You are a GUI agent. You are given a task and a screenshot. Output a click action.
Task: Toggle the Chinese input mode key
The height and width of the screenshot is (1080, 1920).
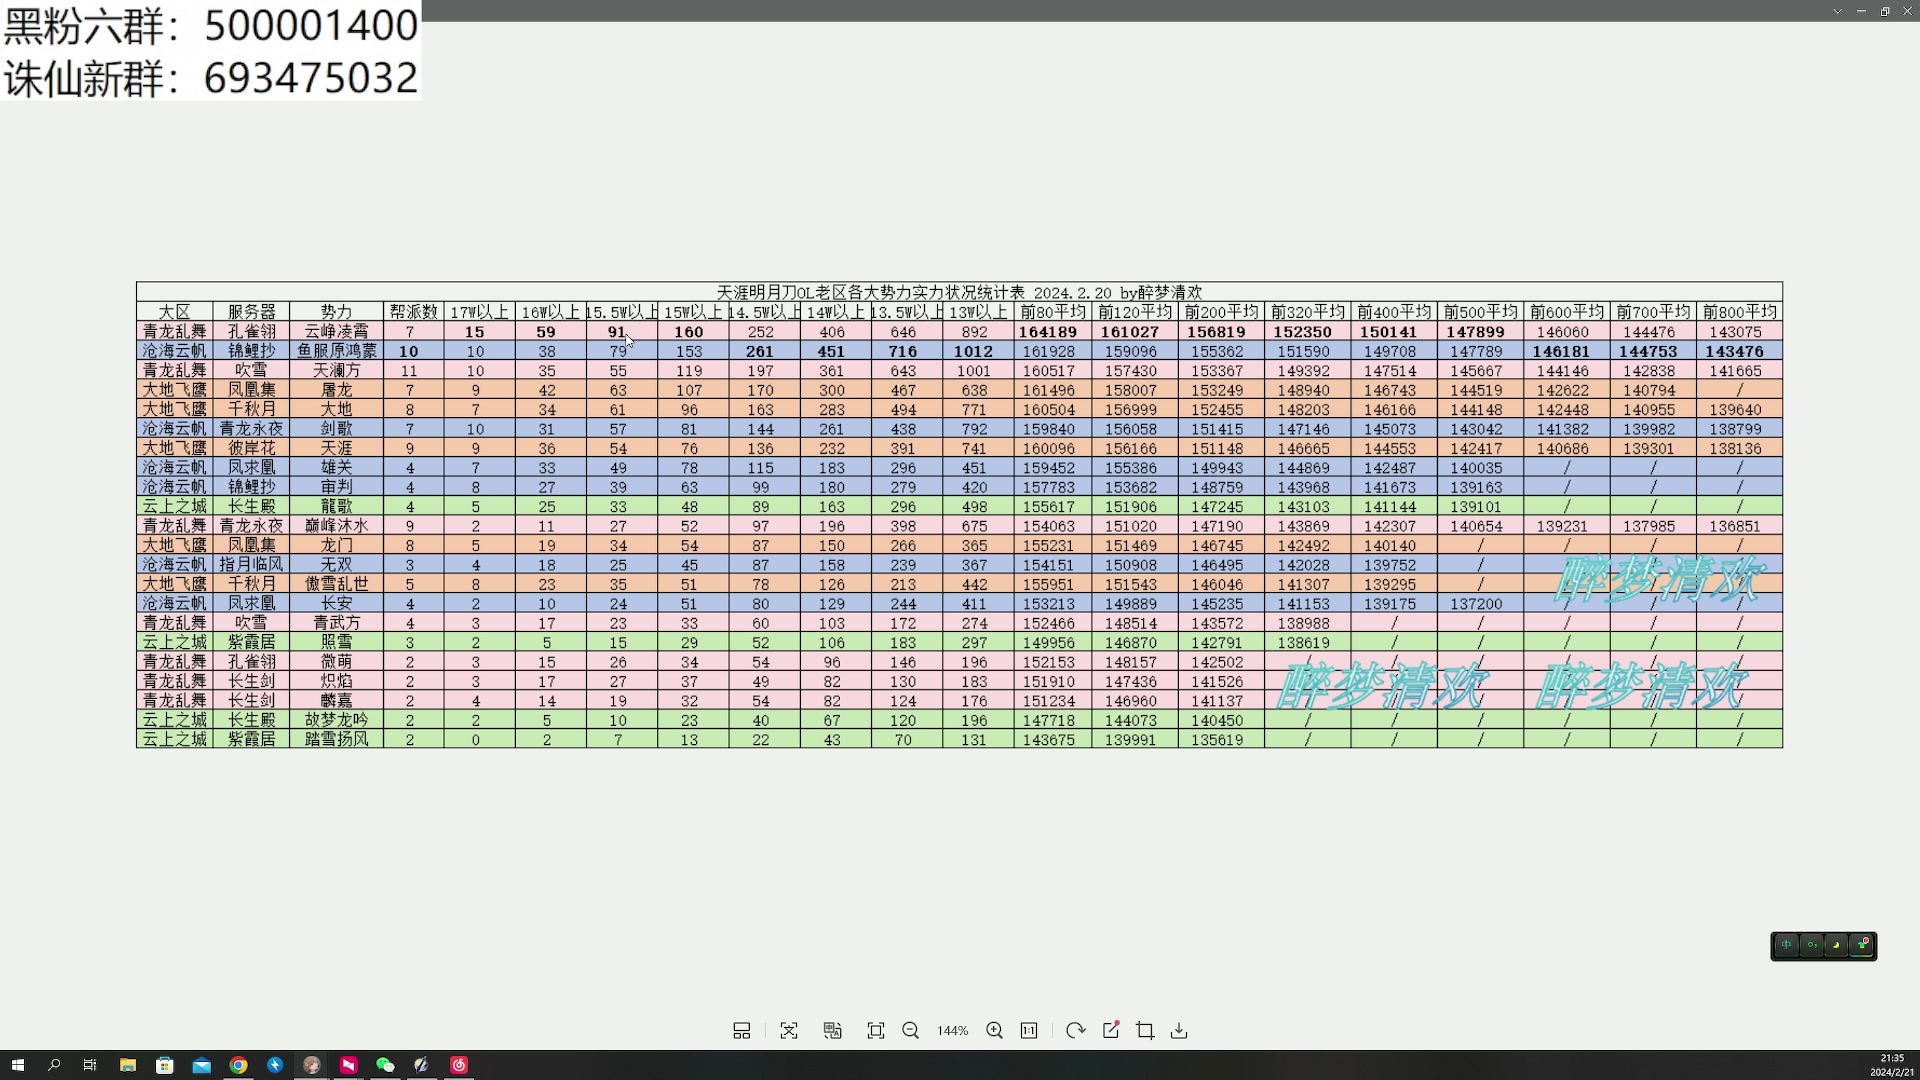point(1786,945)
